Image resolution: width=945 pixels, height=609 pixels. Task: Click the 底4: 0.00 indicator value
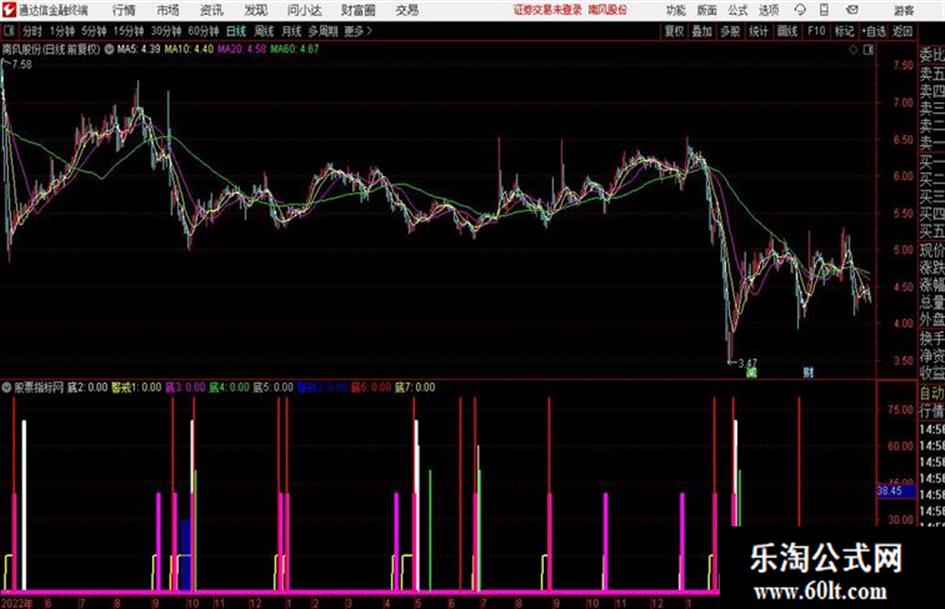tap(229, 388)
